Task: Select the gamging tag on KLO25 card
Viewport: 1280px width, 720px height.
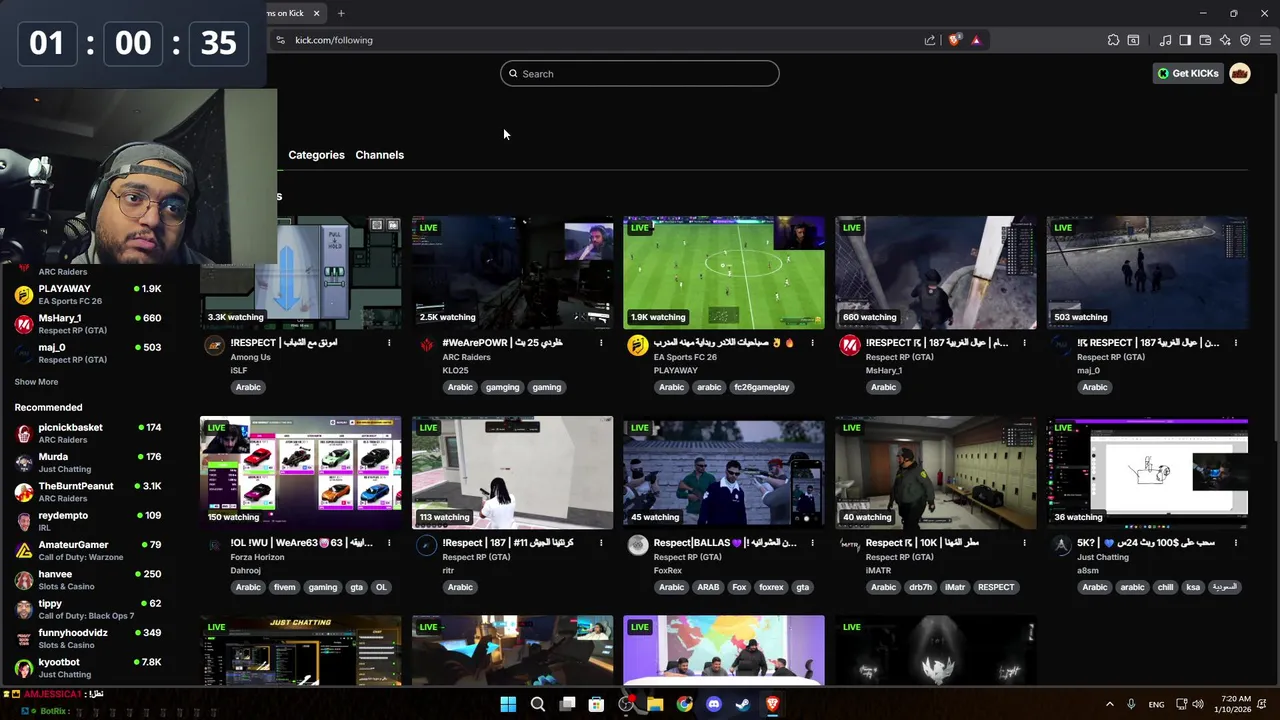Action: (x=503, y=387)
